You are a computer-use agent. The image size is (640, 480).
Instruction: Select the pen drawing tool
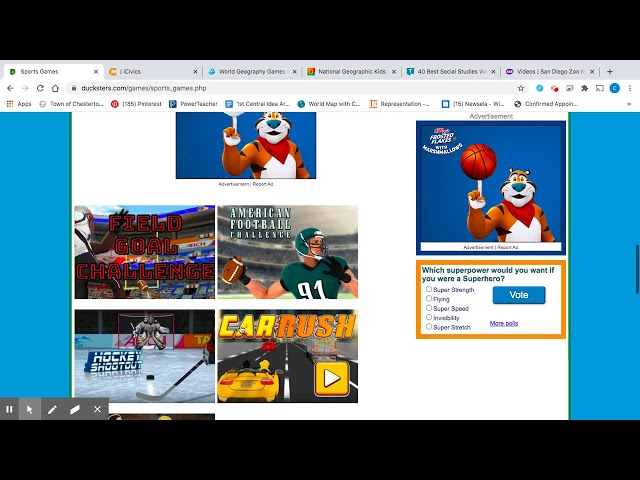(52, 409)
